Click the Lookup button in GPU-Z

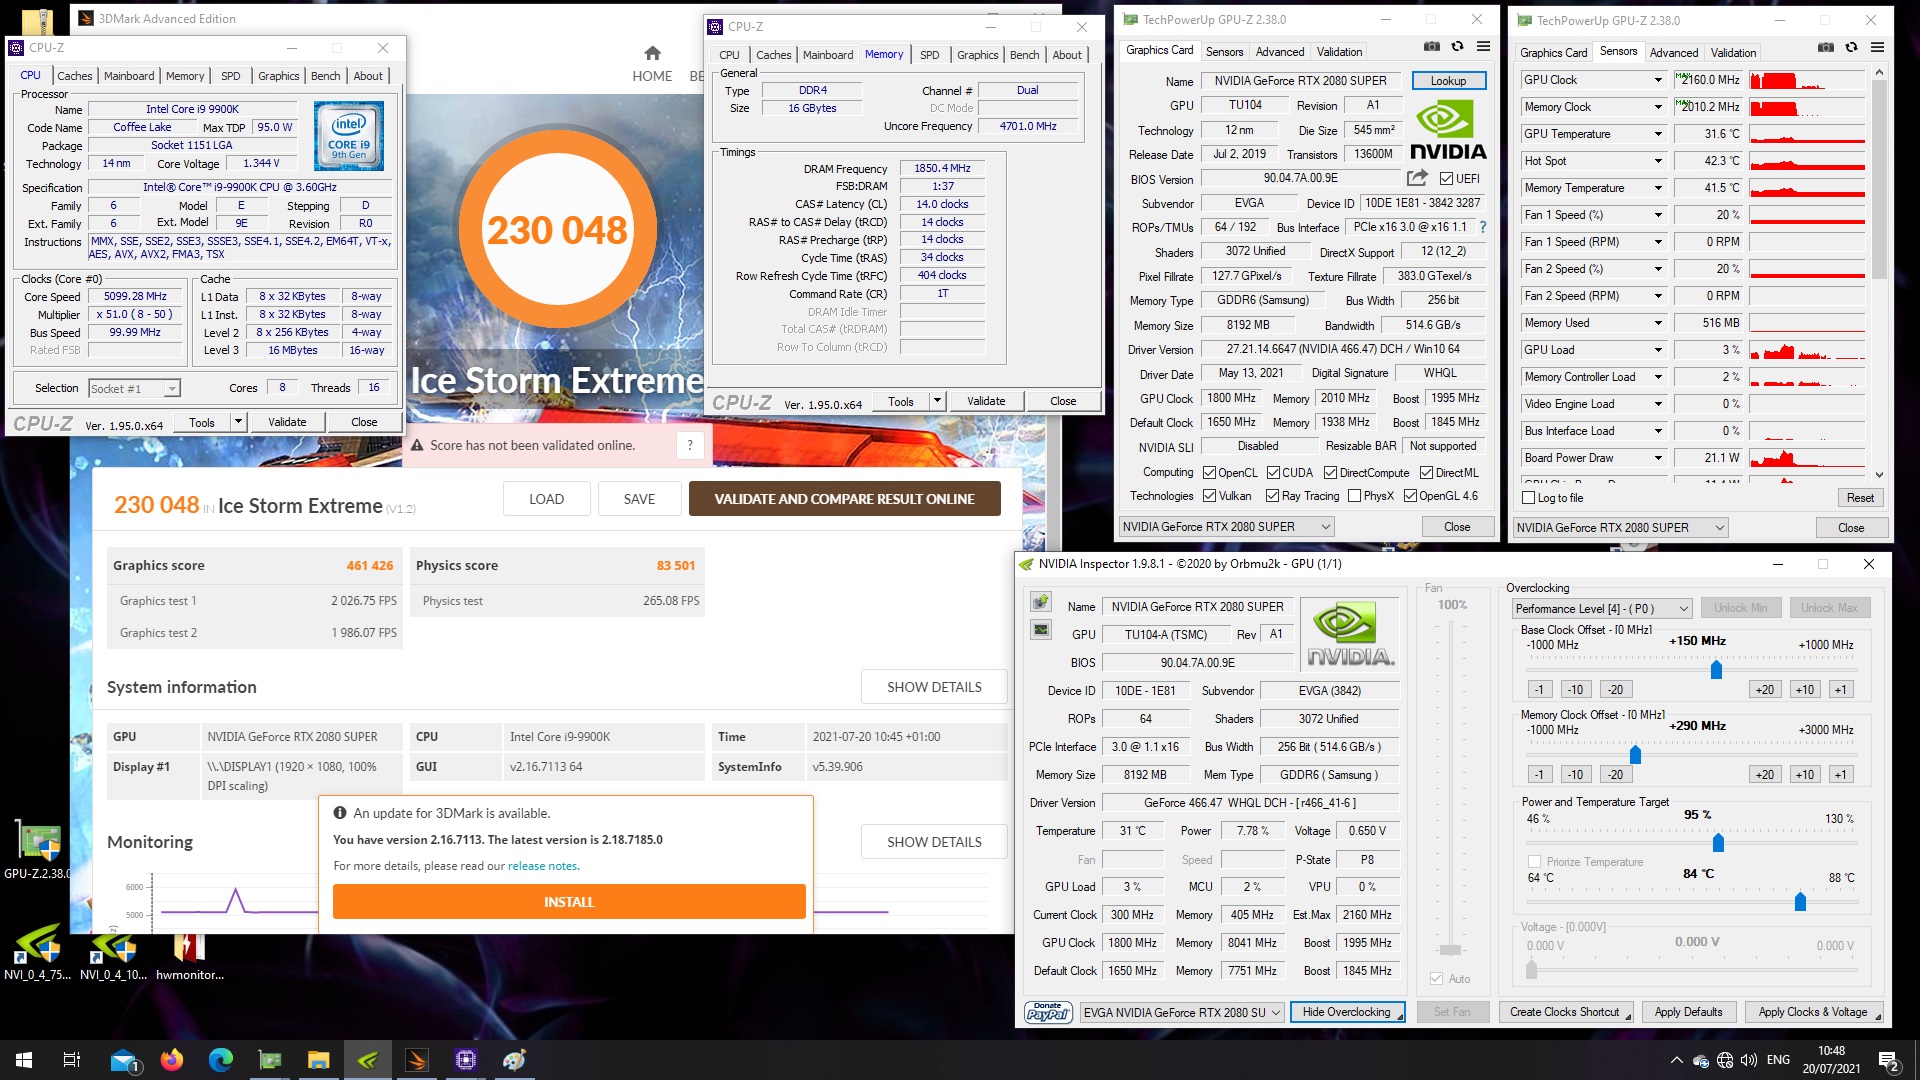click(1448, 81)
